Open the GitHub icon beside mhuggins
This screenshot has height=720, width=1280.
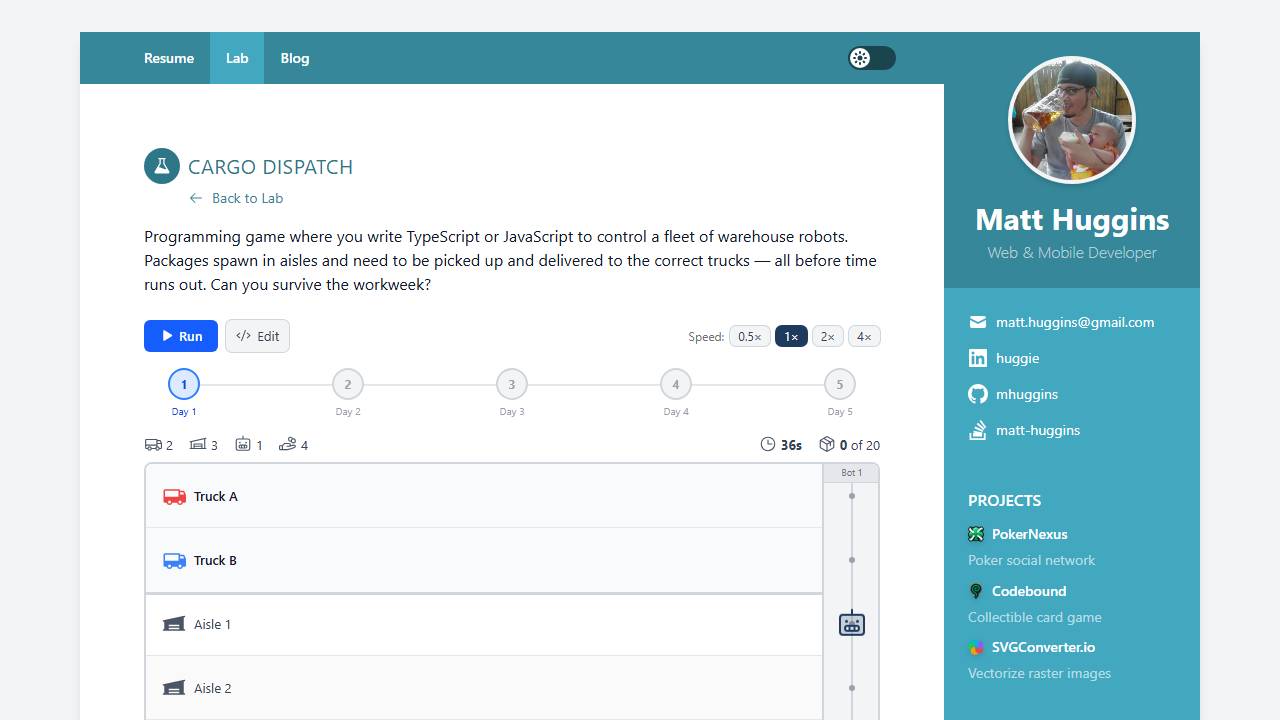pos(978,394)
